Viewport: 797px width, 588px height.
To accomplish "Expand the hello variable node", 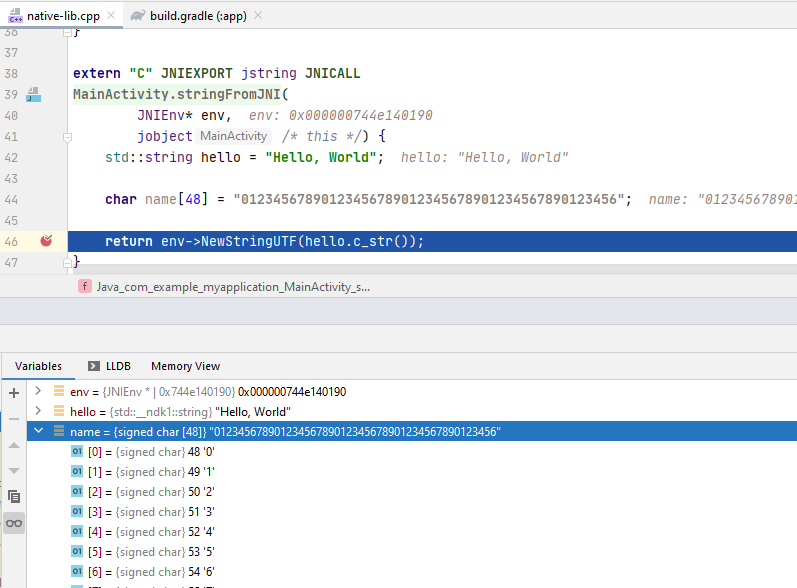I will pos(39,412).
